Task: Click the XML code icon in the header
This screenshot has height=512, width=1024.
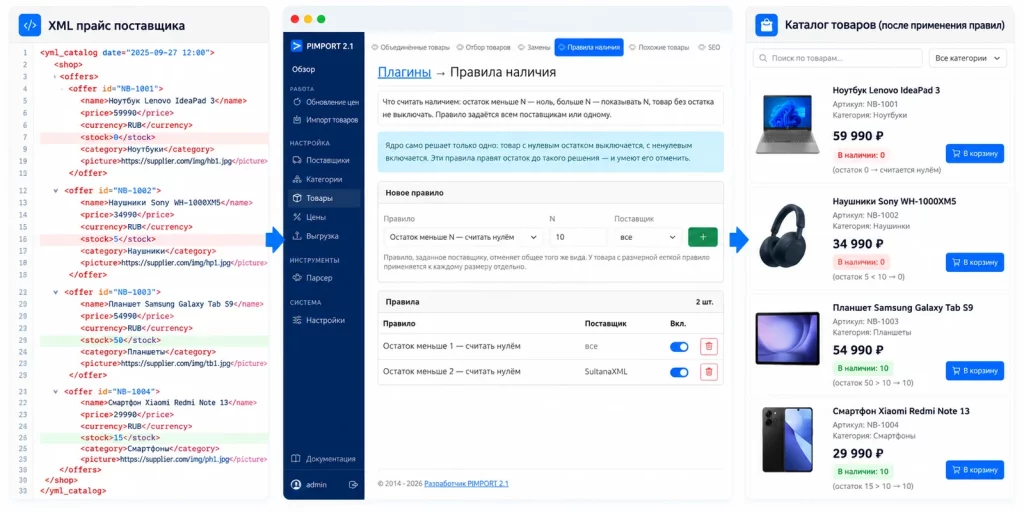Action: pyautogui.click(x=29, y=25)
